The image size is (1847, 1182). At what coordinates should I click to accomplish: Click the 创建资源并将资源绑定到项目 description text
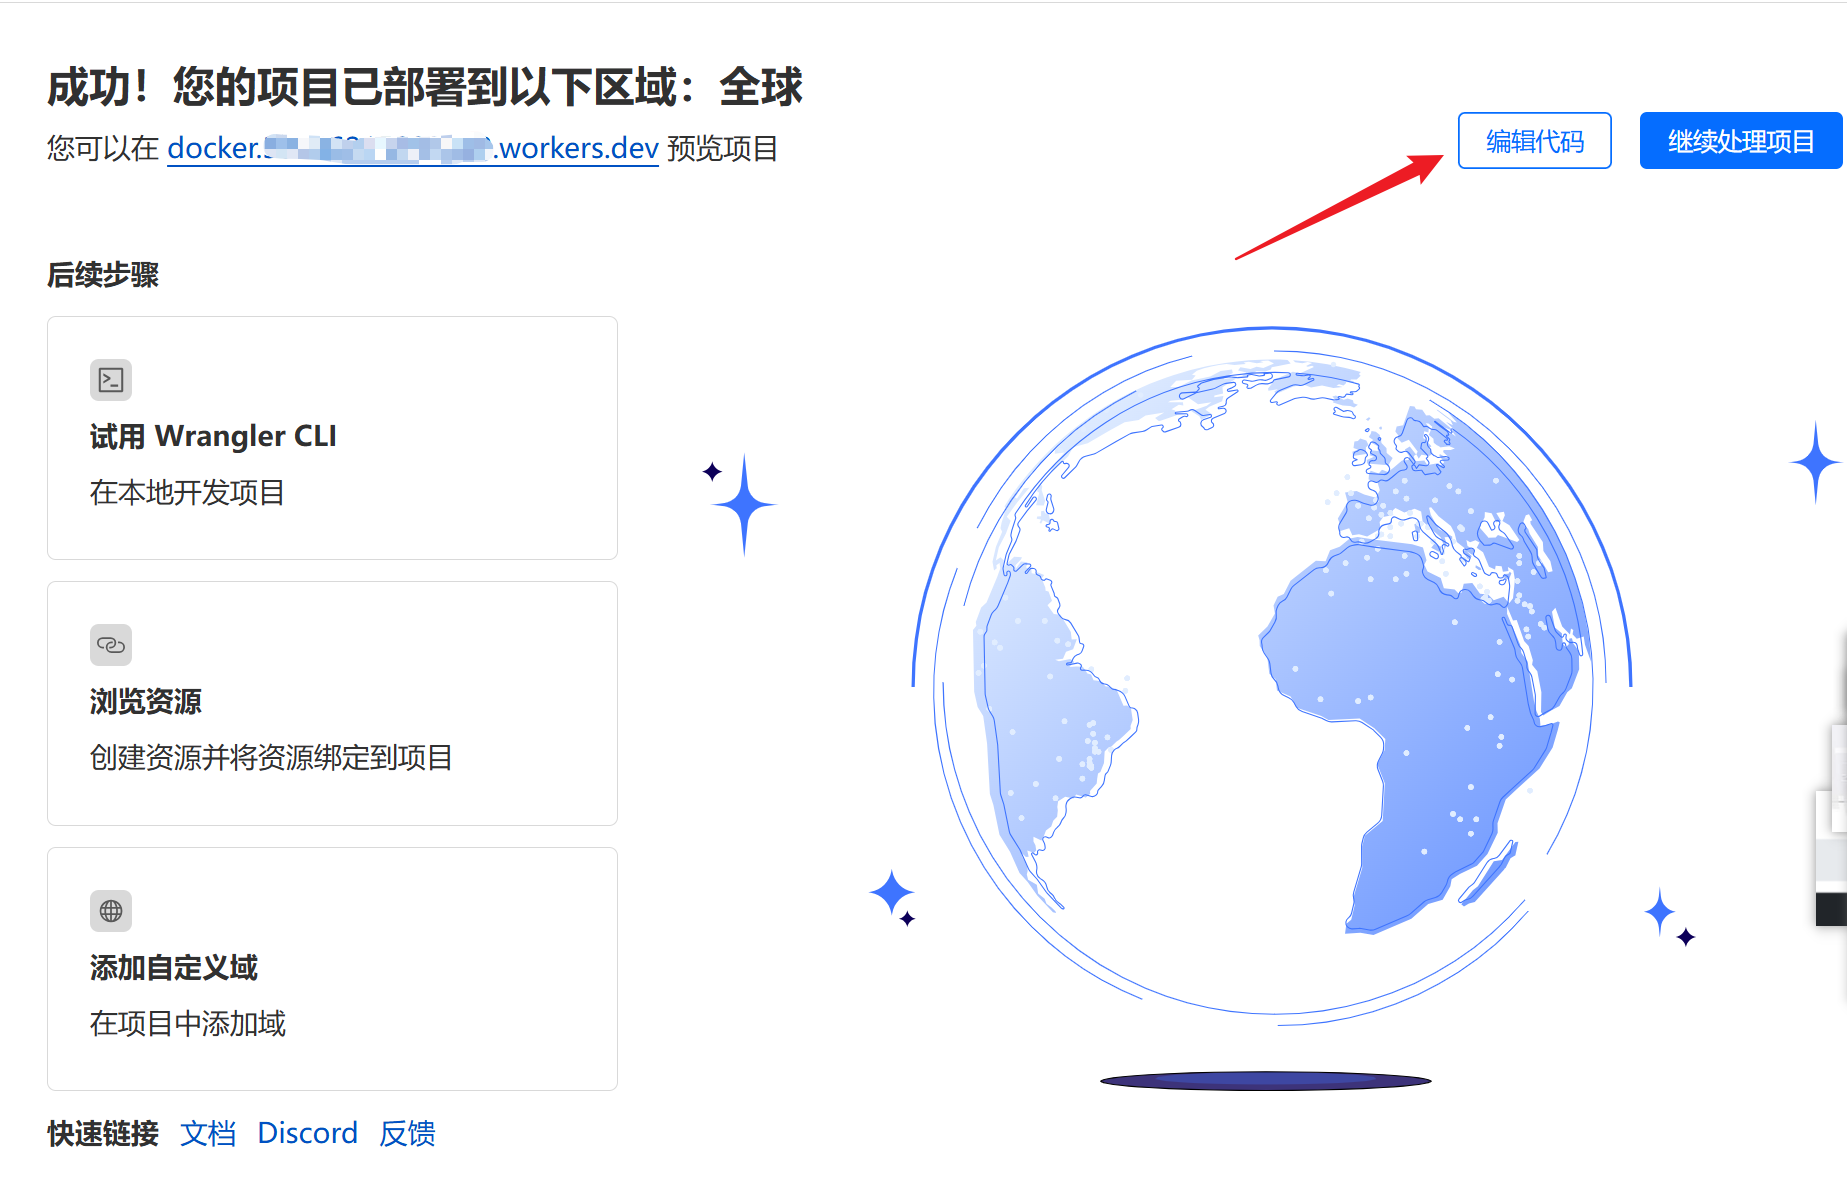click(270, 758)
